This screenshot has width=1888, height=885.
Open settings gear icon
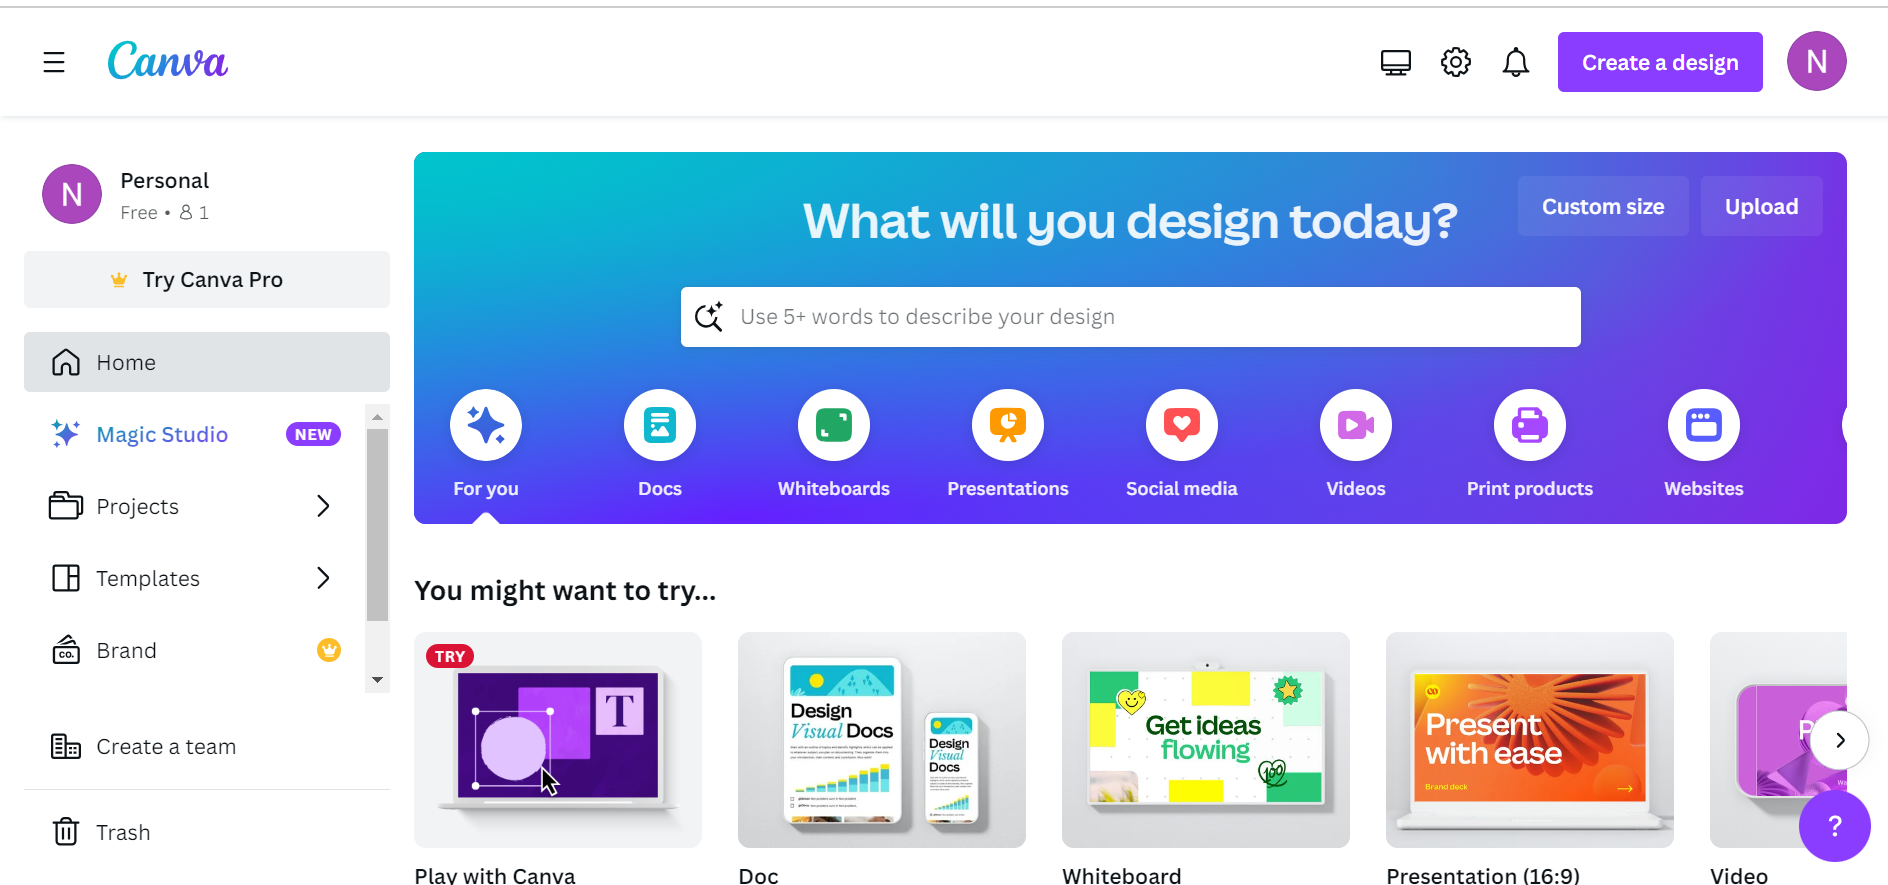click(x=1455, y=62)
